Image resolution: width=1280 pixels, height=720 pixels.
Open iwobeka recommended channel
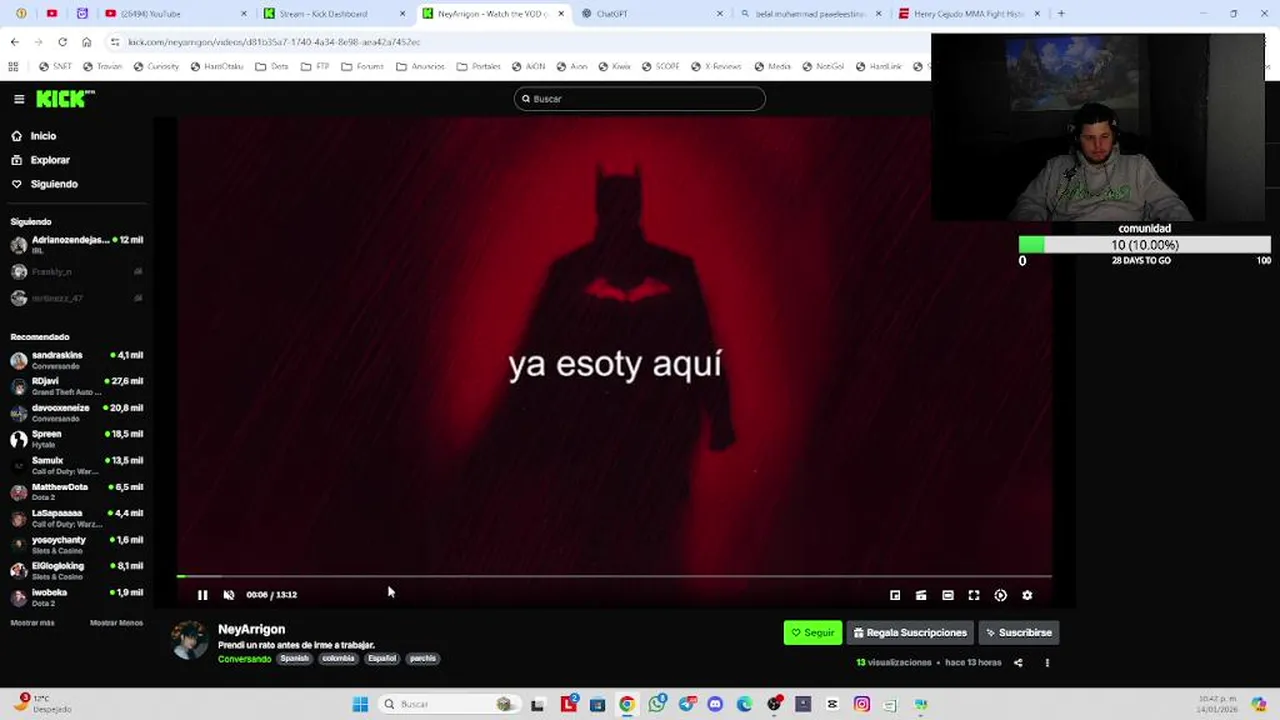(77, 597)
